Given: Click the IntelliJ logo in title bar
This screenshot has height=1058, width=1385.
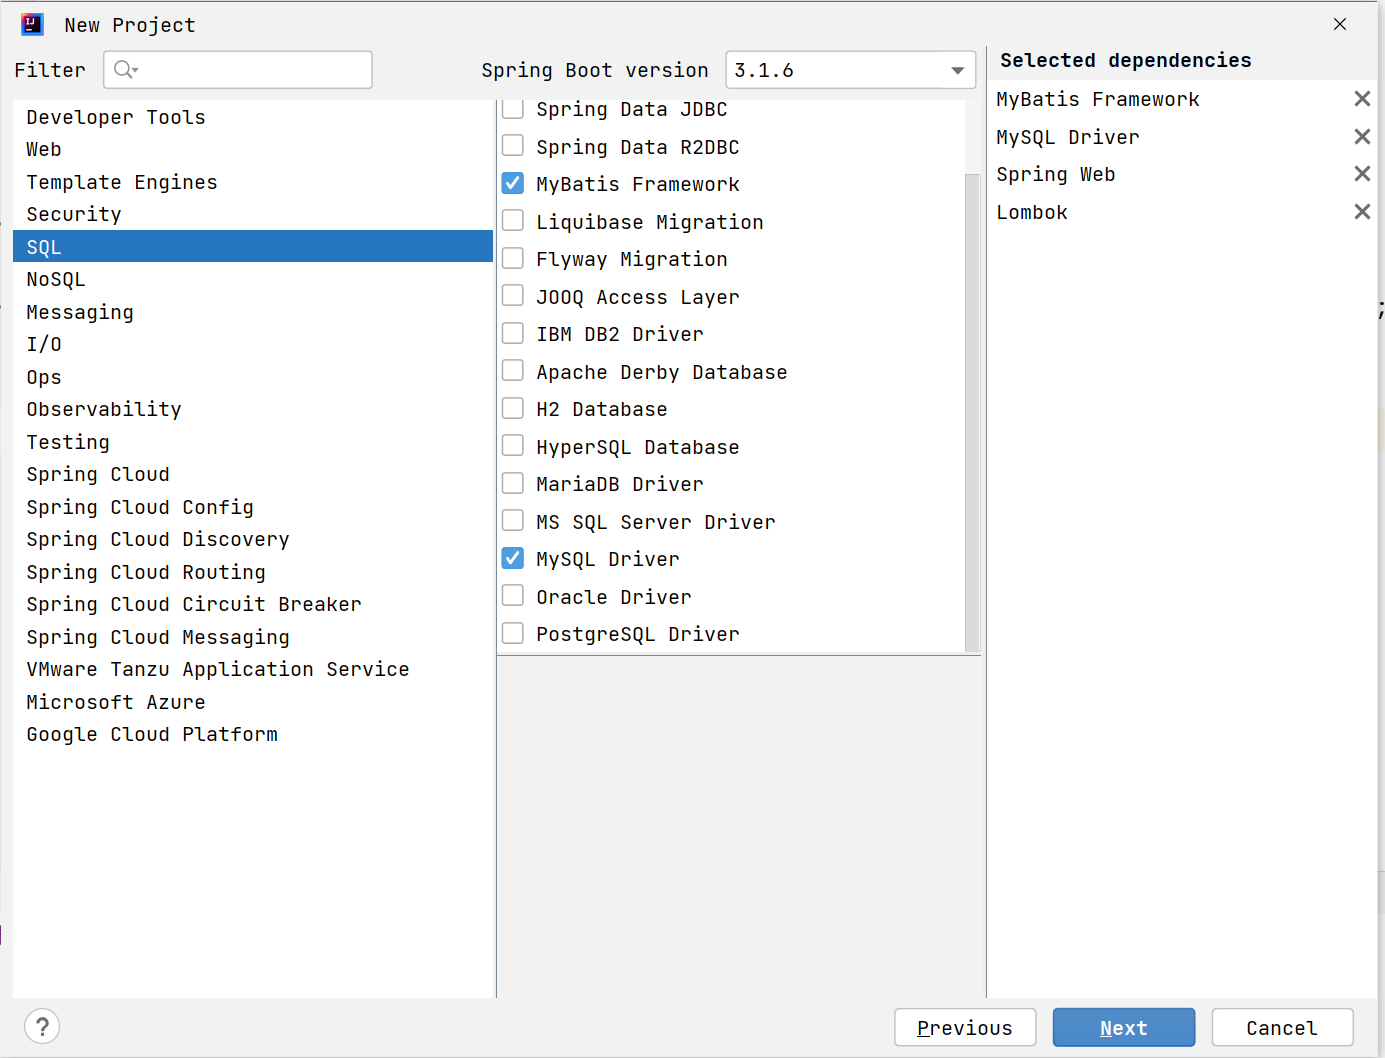Looking at the screenshot, I should click(32, 25).
